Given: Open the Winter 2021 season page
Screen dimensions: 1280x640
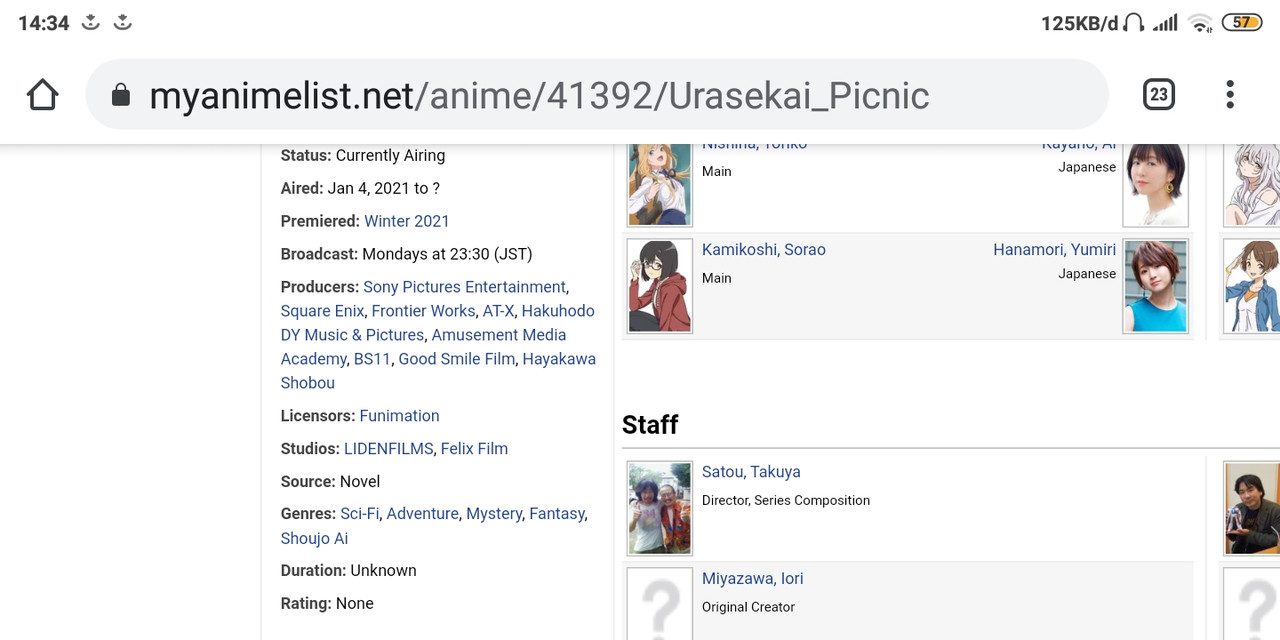Looking at the screenshot, I should 407,220.
